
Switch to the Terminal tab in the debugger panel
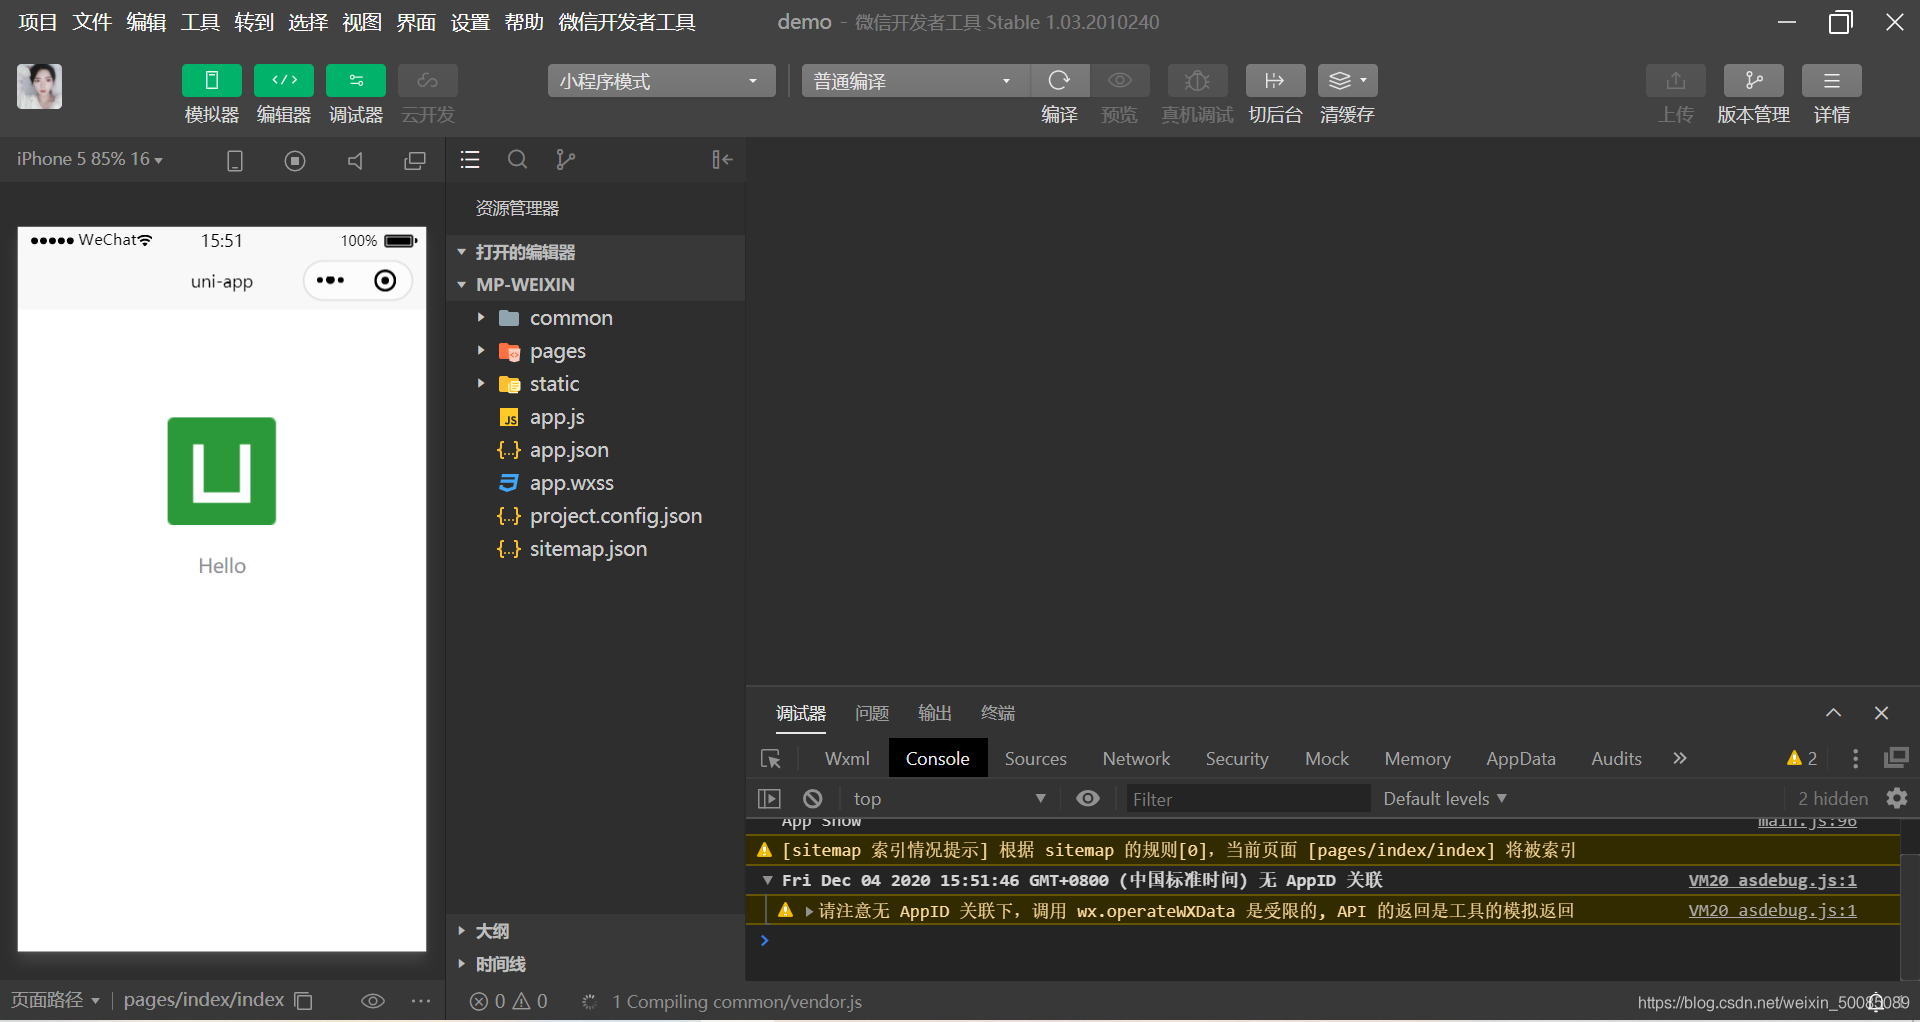[x=998, y=713]
